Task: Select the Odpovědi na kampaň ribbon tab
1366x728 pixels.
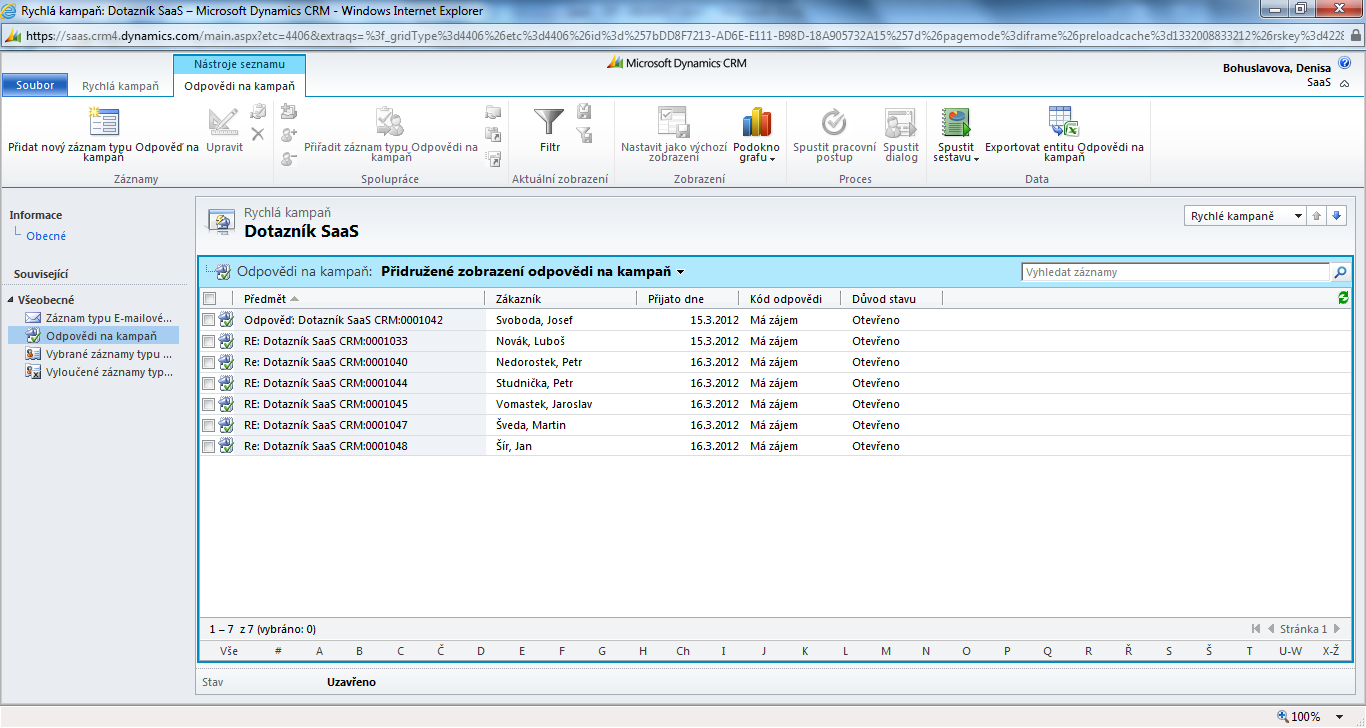Action: click(x=239, y=86)
